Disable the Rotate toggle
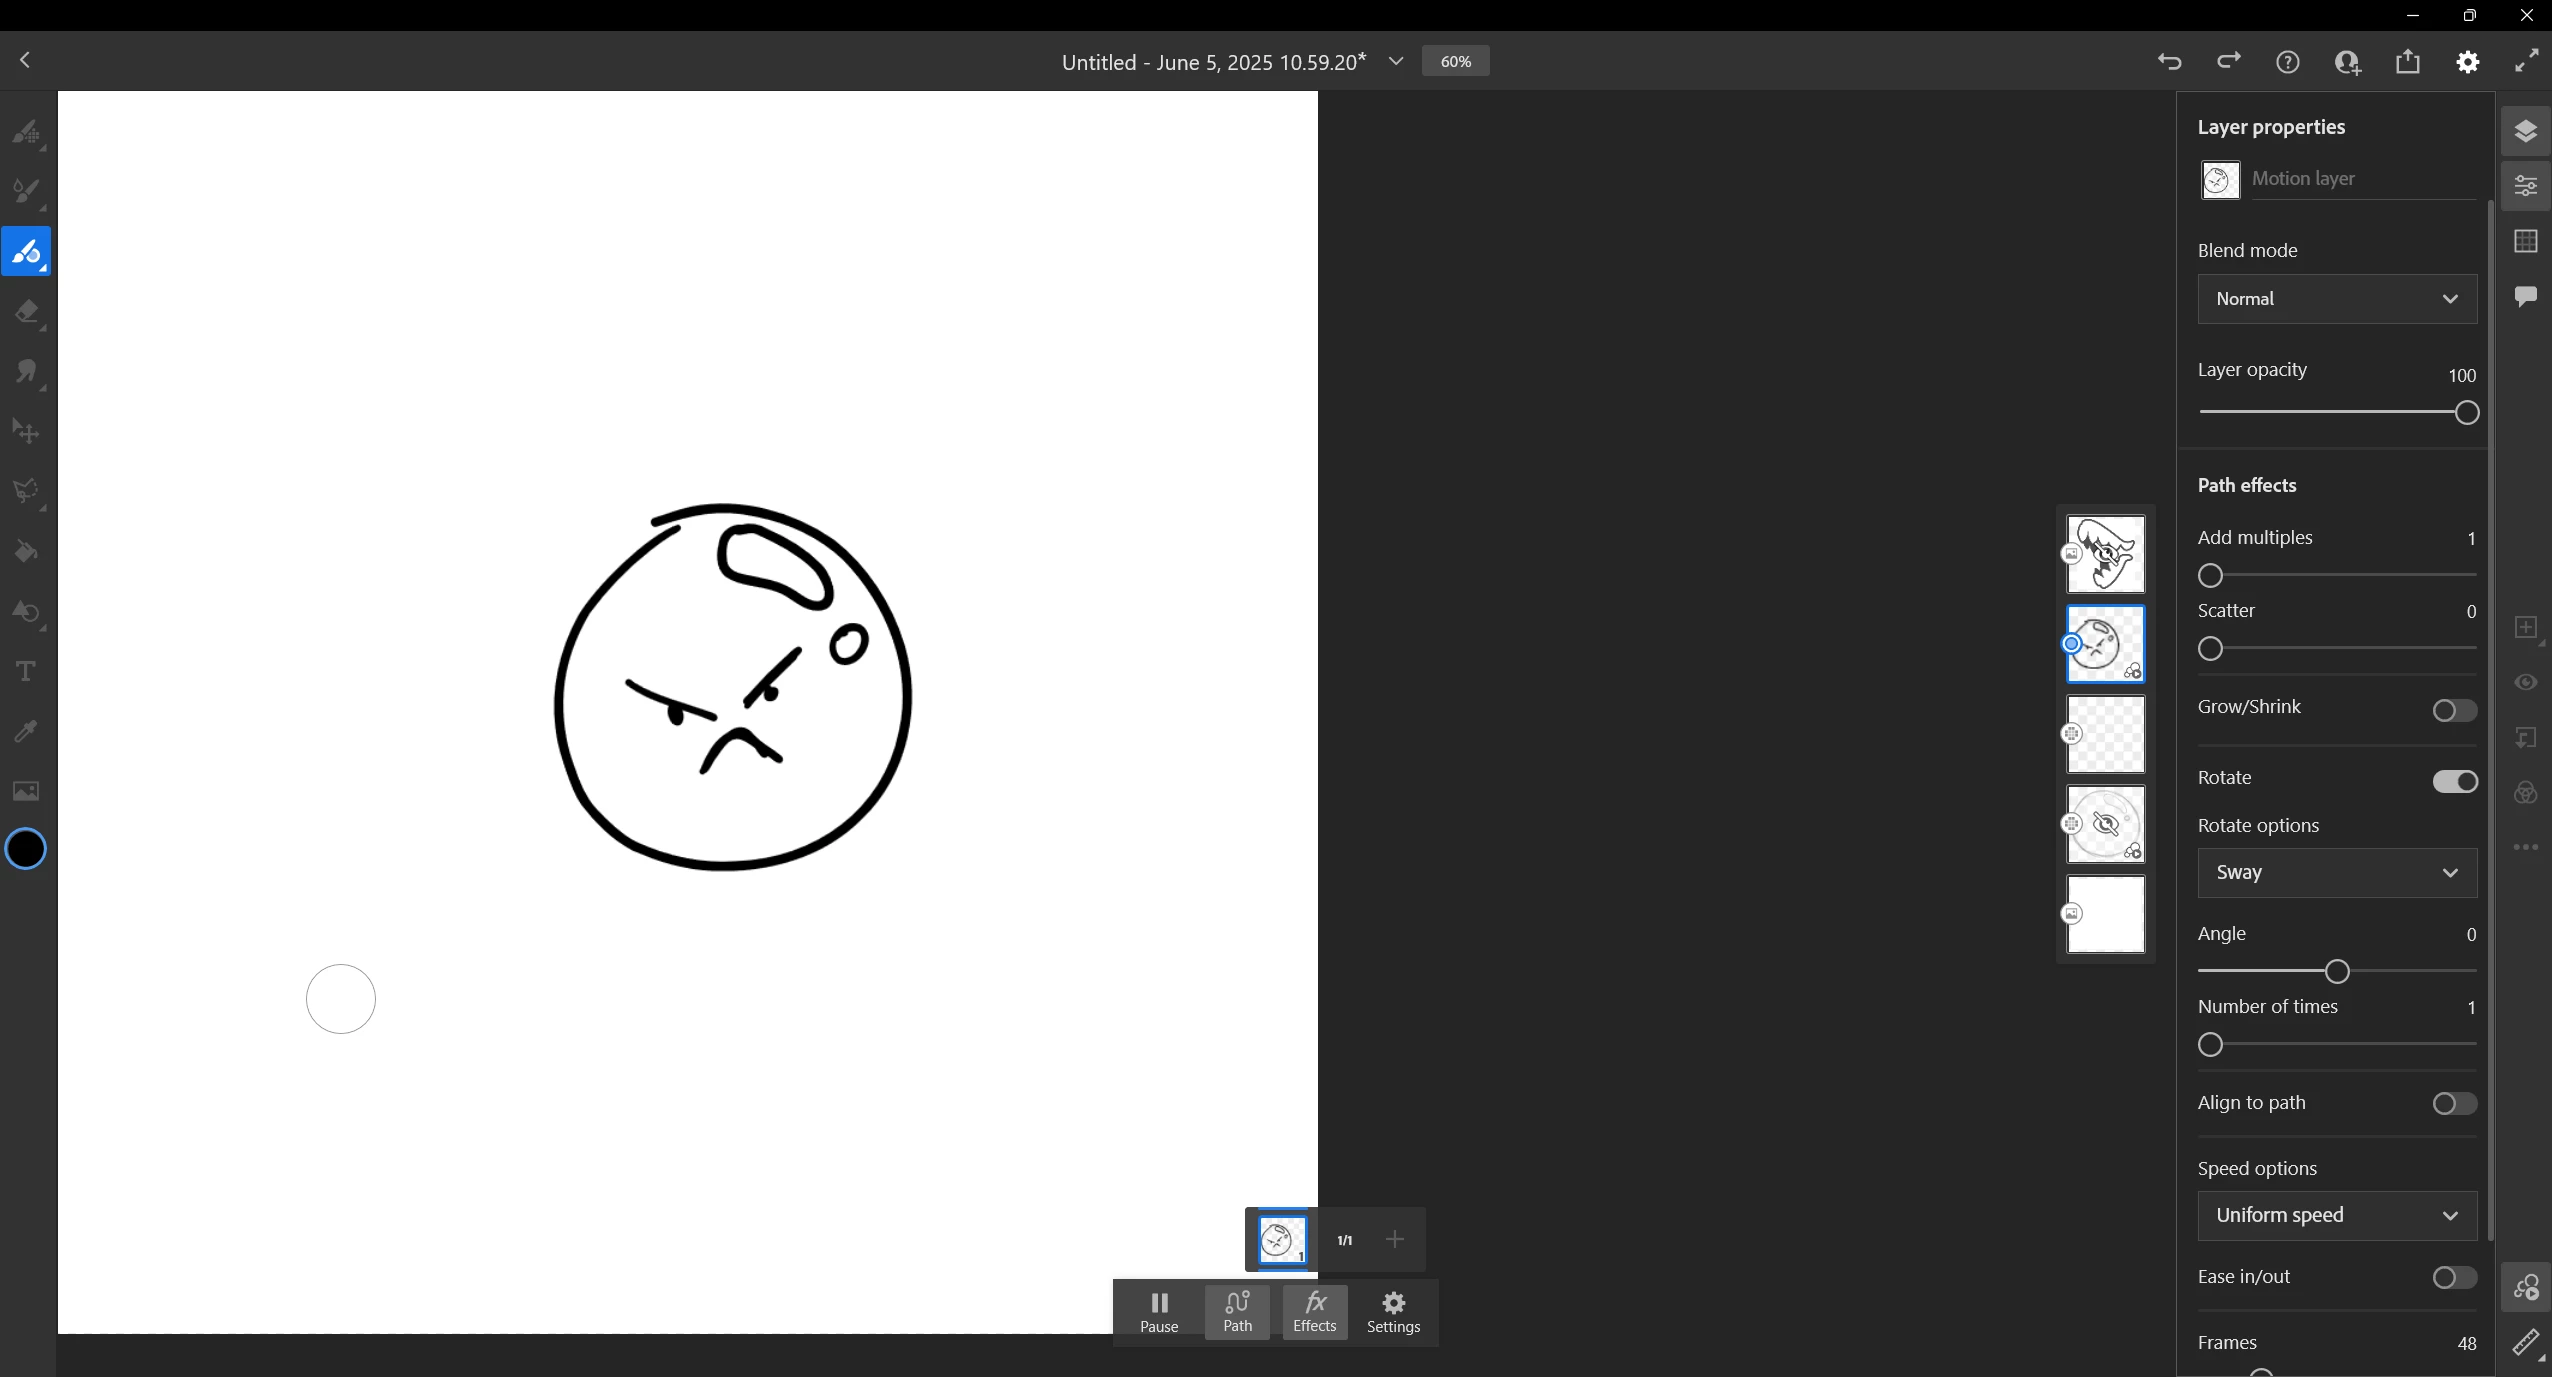 click(2455, 782)
